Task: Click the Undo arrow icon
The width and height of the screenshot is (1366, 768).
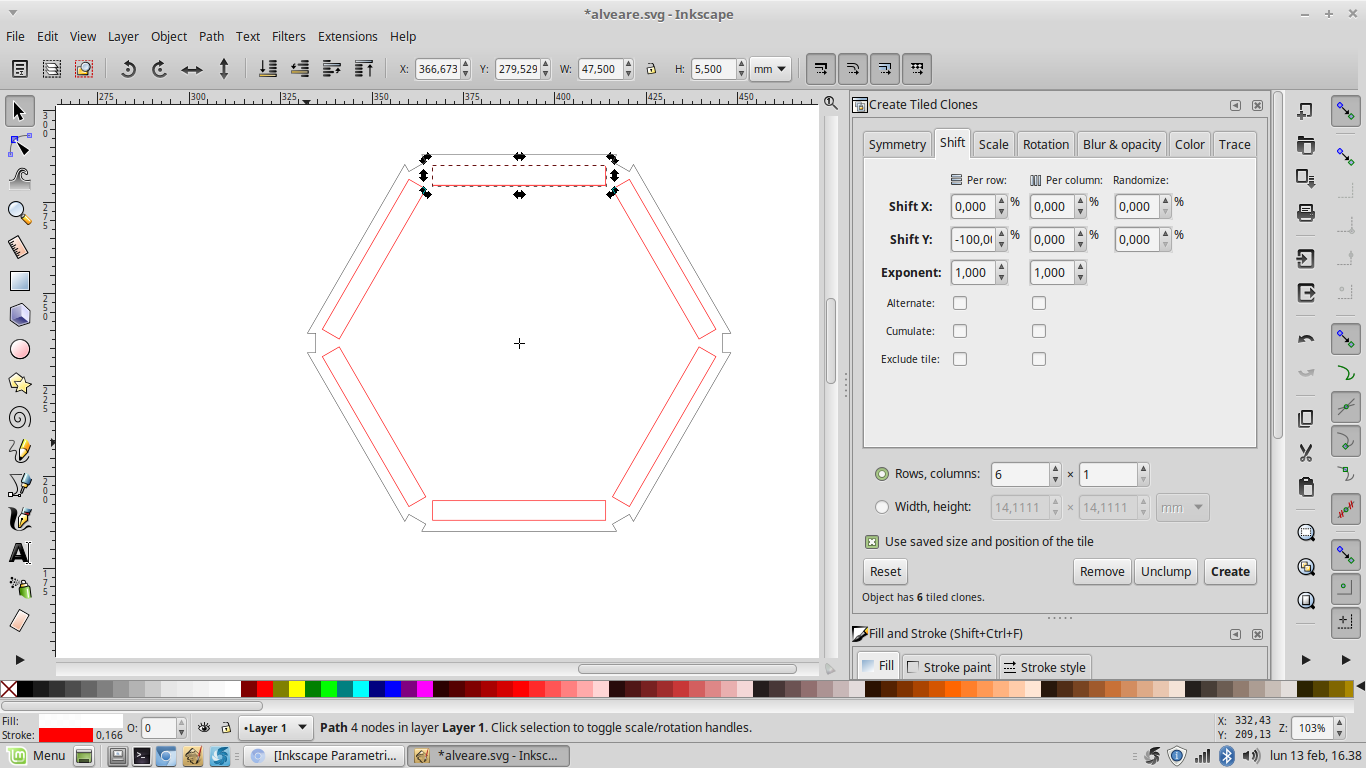Action: 1305,339
